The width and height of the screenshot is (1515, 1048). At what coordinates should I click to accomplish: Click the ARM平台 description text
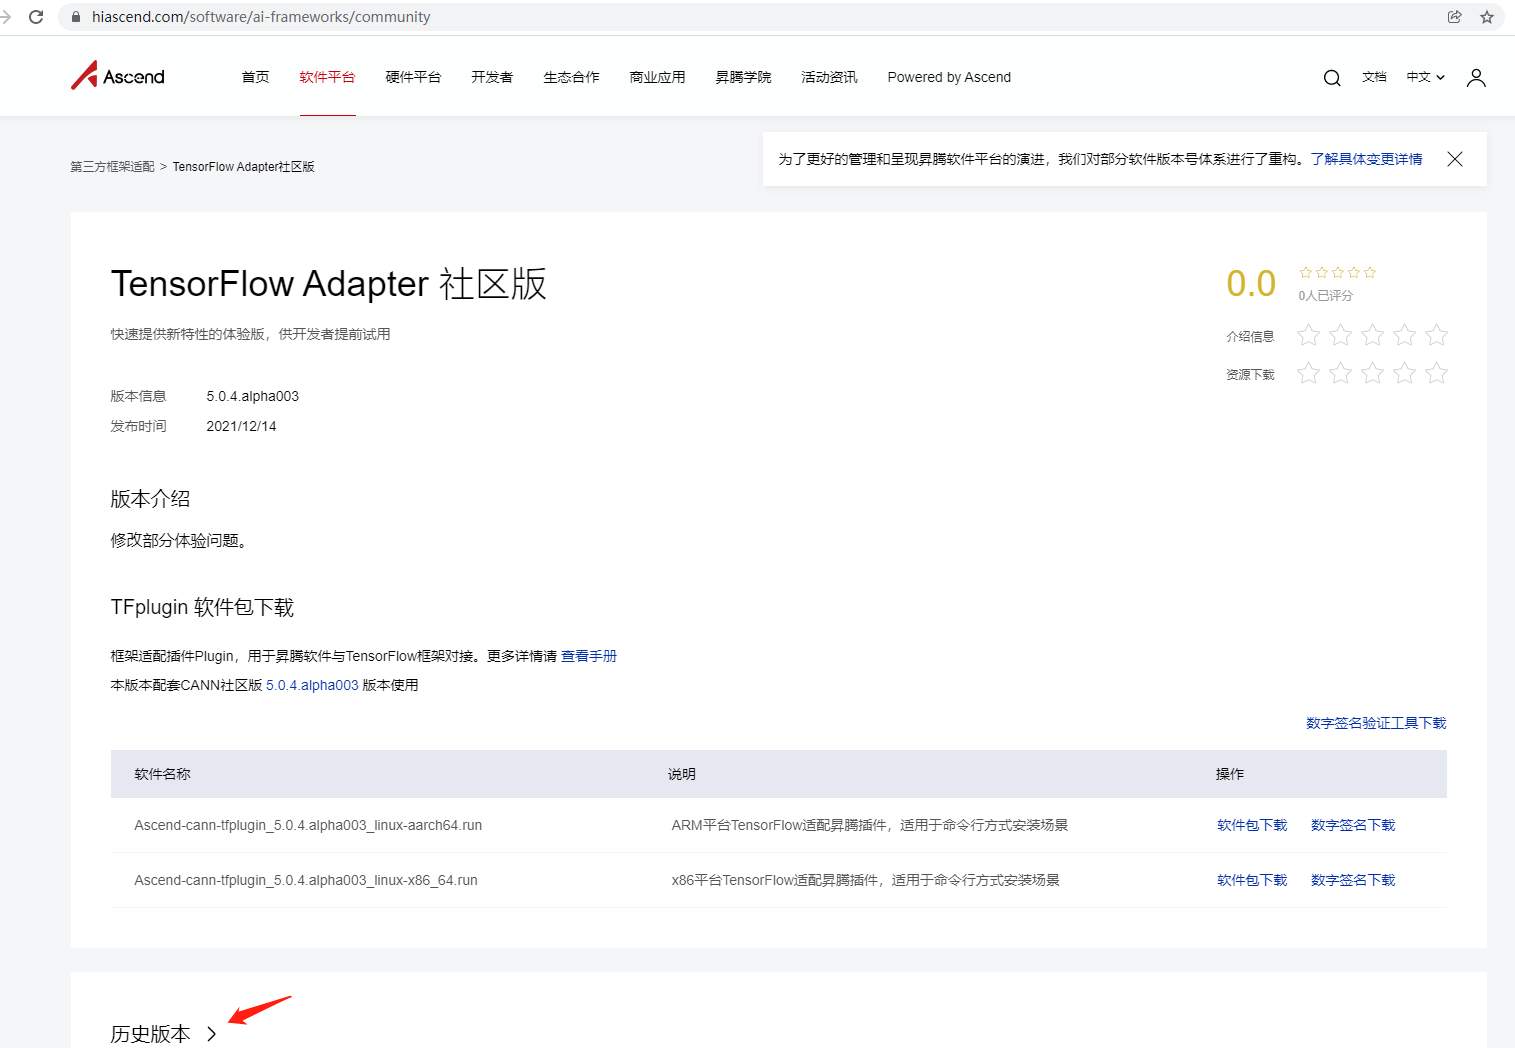tap(870, 825)
